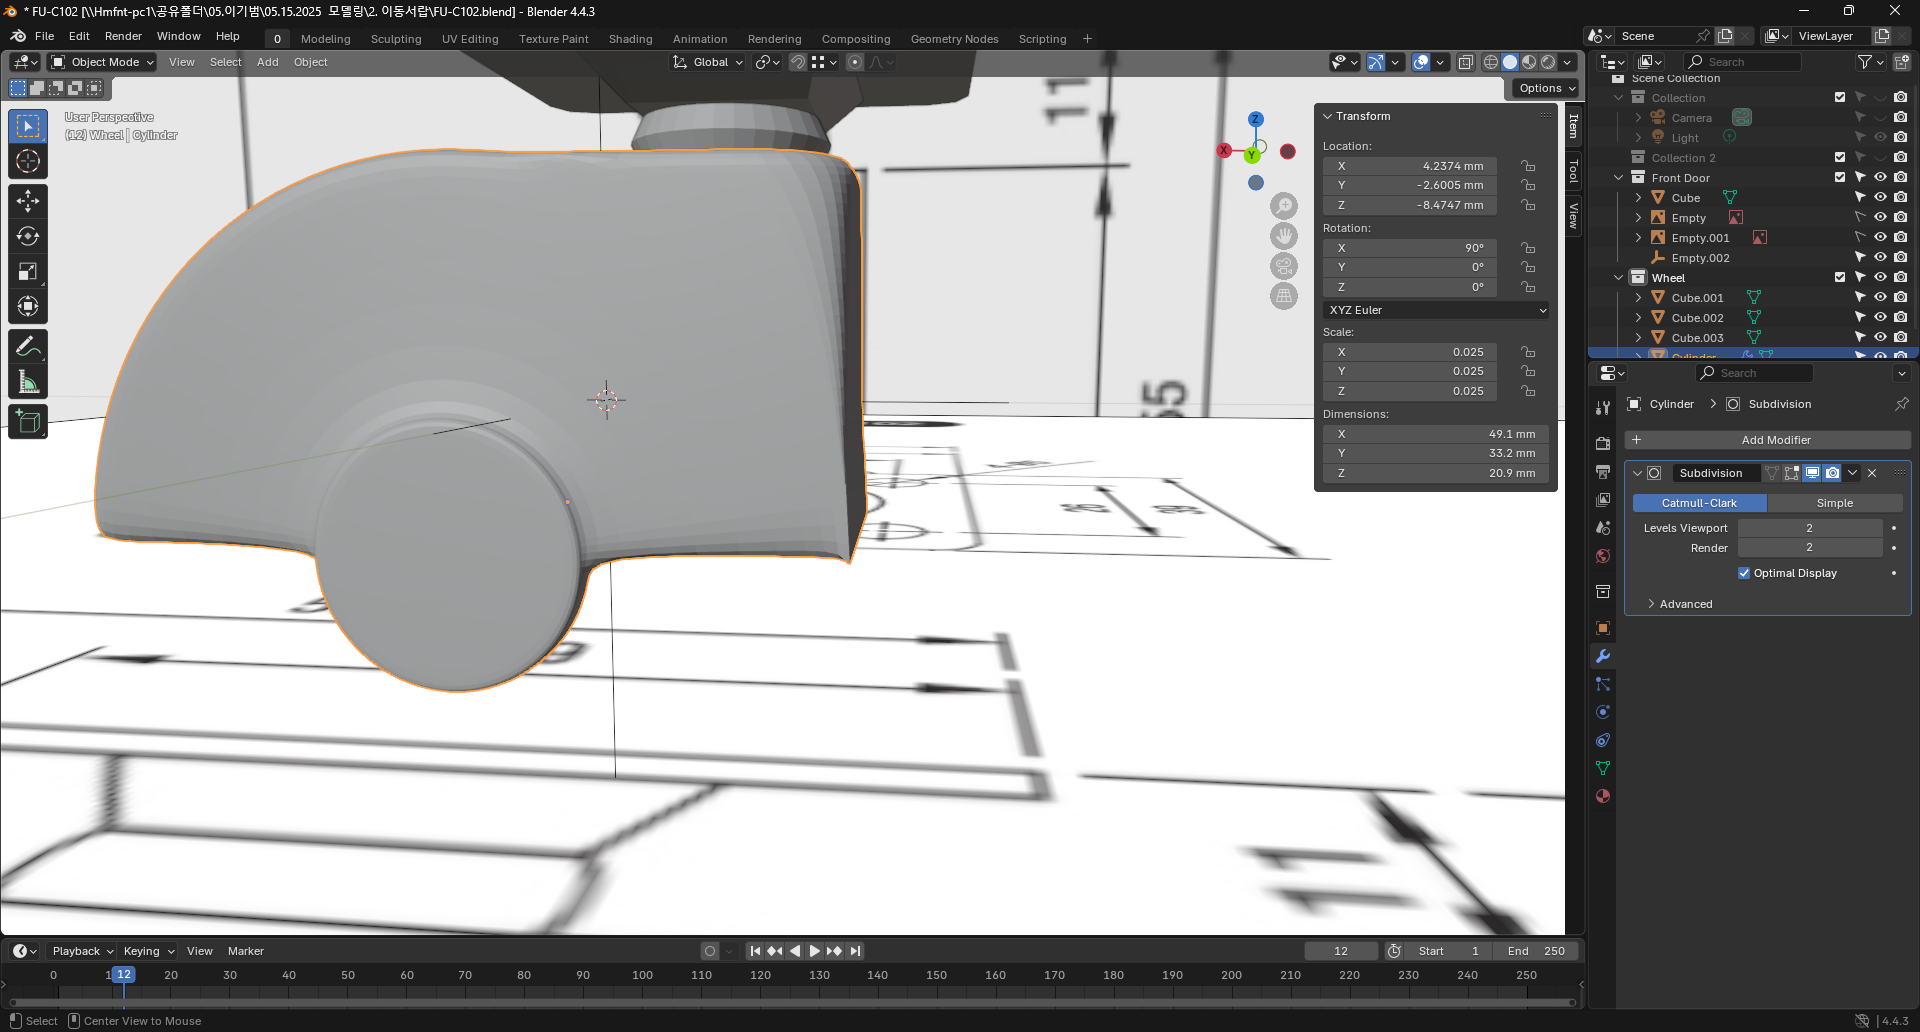Toggle camera view icon in viewport
1920x1032 pixels.
[1284, 266]
